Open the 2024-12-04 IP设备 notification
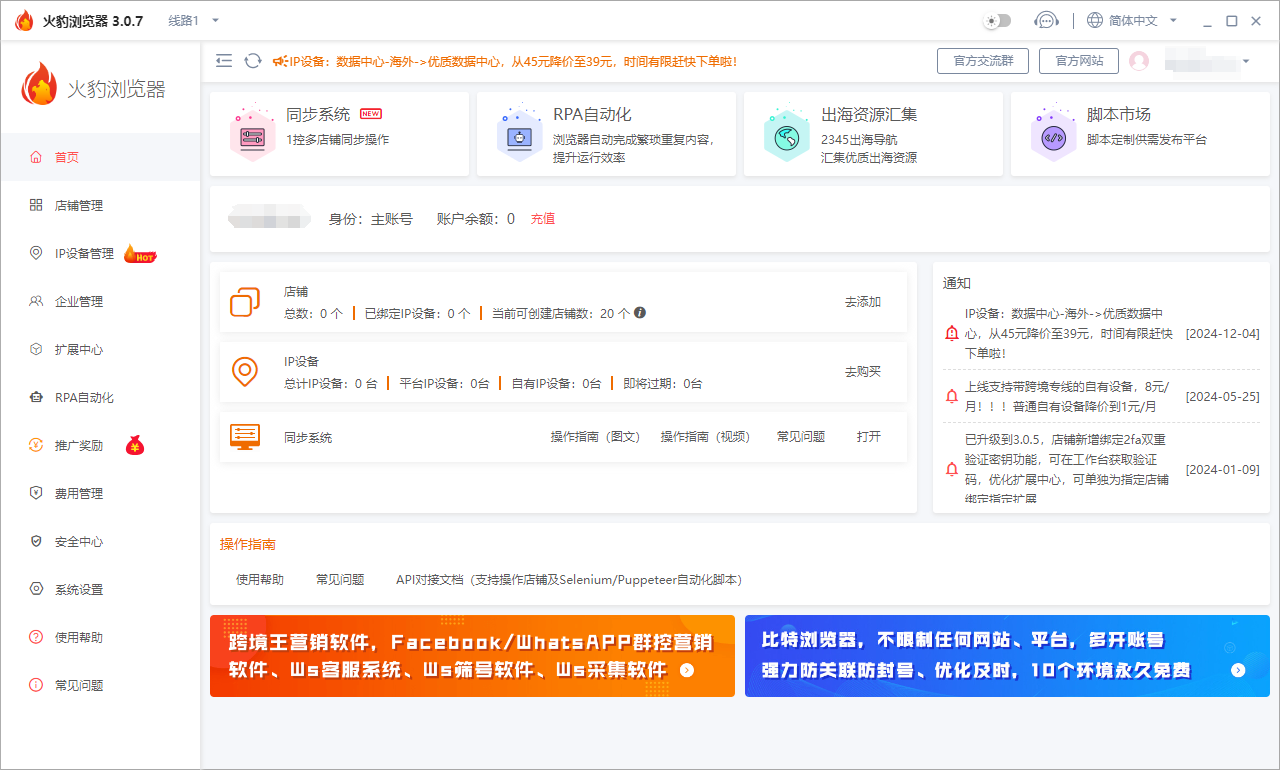 1101,333
